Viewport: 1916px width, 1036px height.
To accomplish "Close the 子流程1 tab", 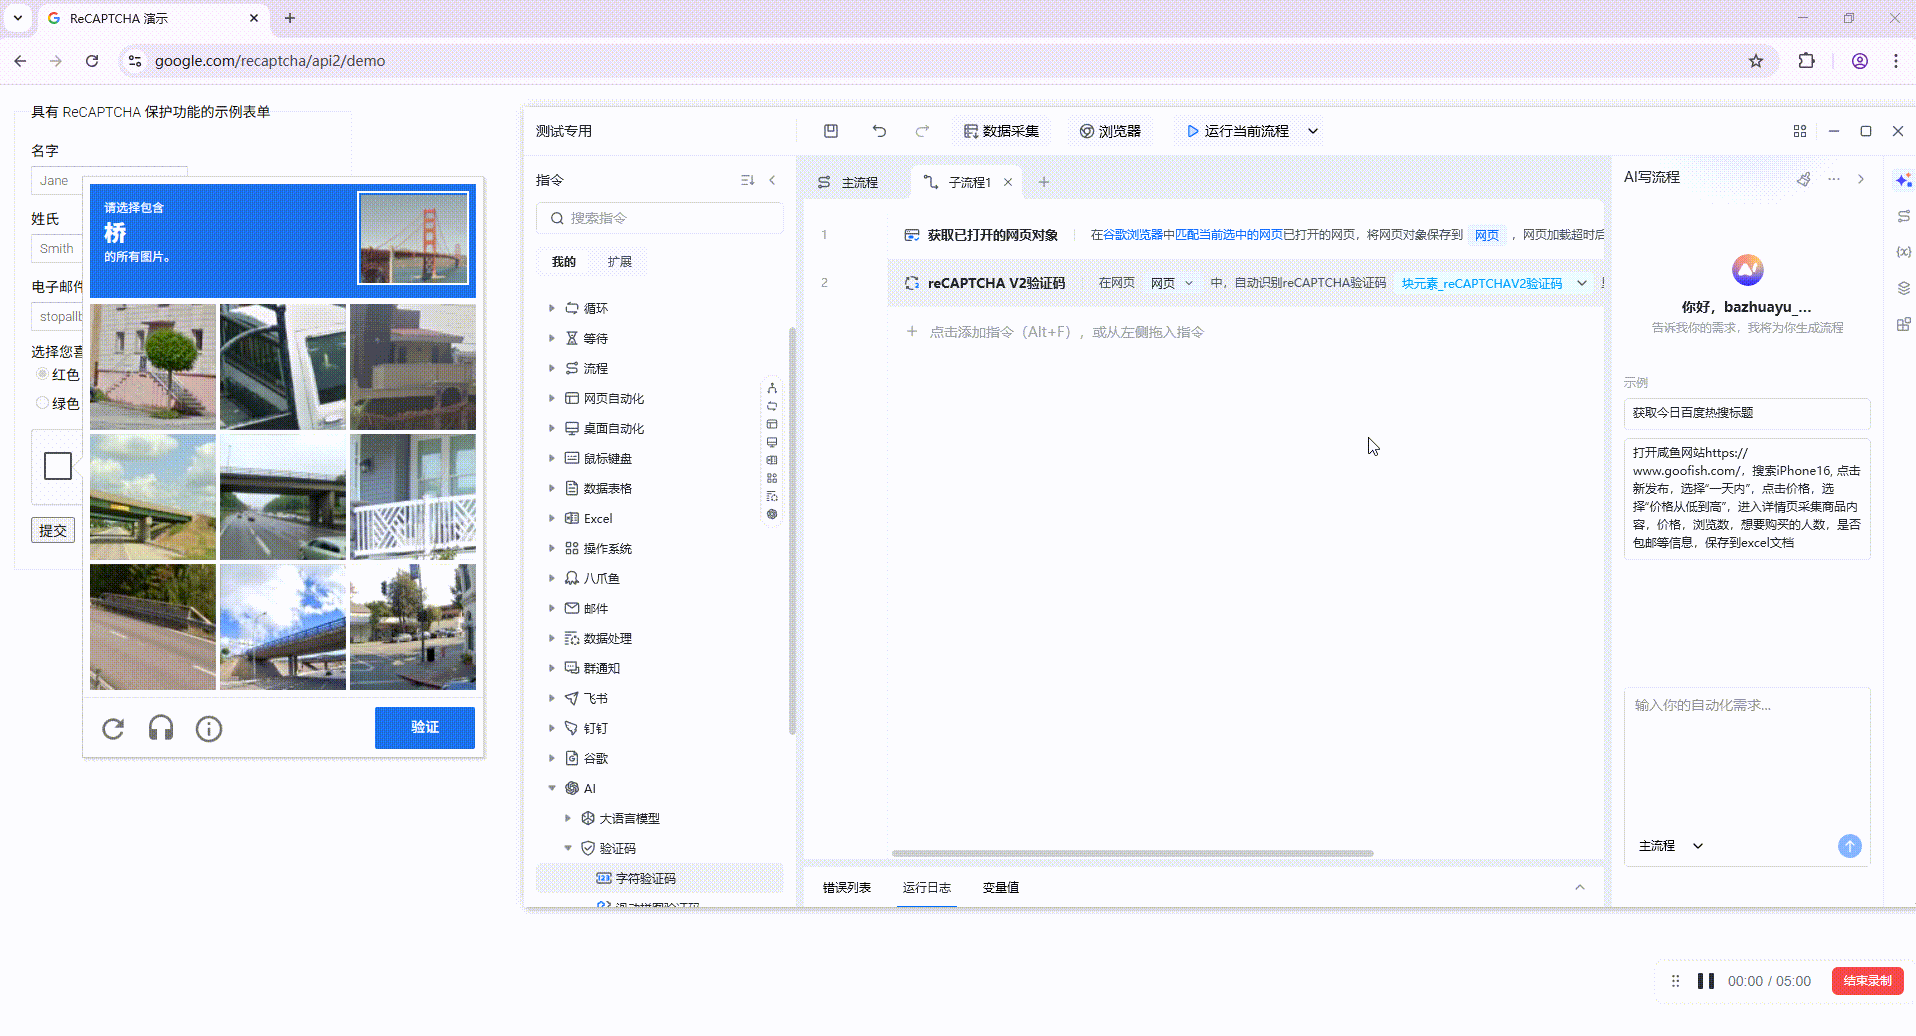I will pyautogui.click(x=1008, y=182).
